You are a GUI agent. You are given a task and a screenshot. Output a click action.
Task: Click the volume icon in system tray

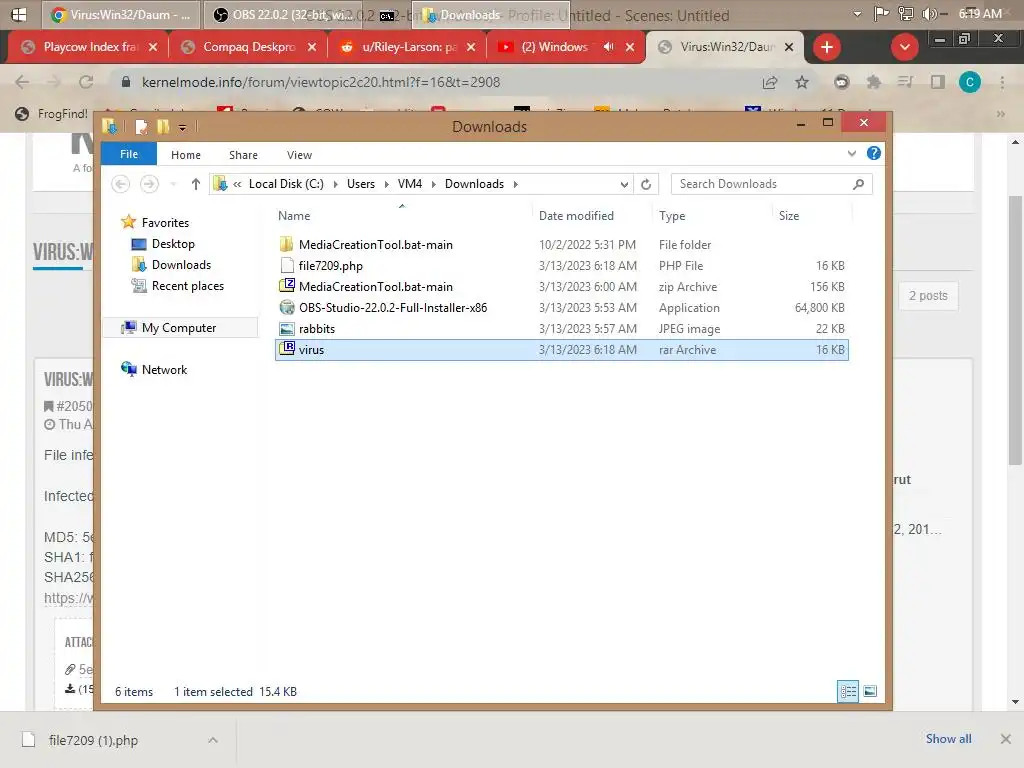[929, 14]
